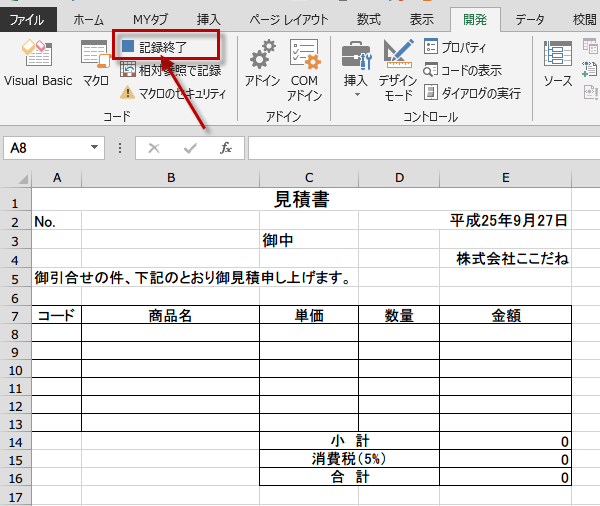
Task: Open プロパティ for the control
Action: [x=455, y=47]
